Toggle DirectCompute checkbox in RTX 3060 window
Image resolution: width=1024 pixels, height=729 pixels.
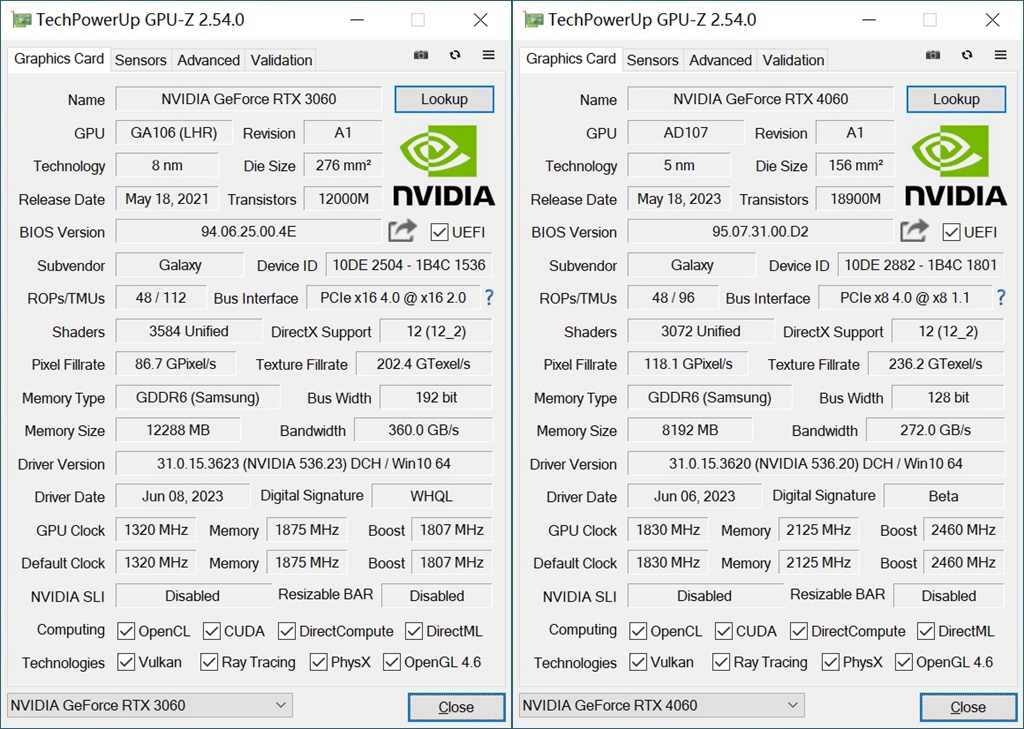(287, 631)
